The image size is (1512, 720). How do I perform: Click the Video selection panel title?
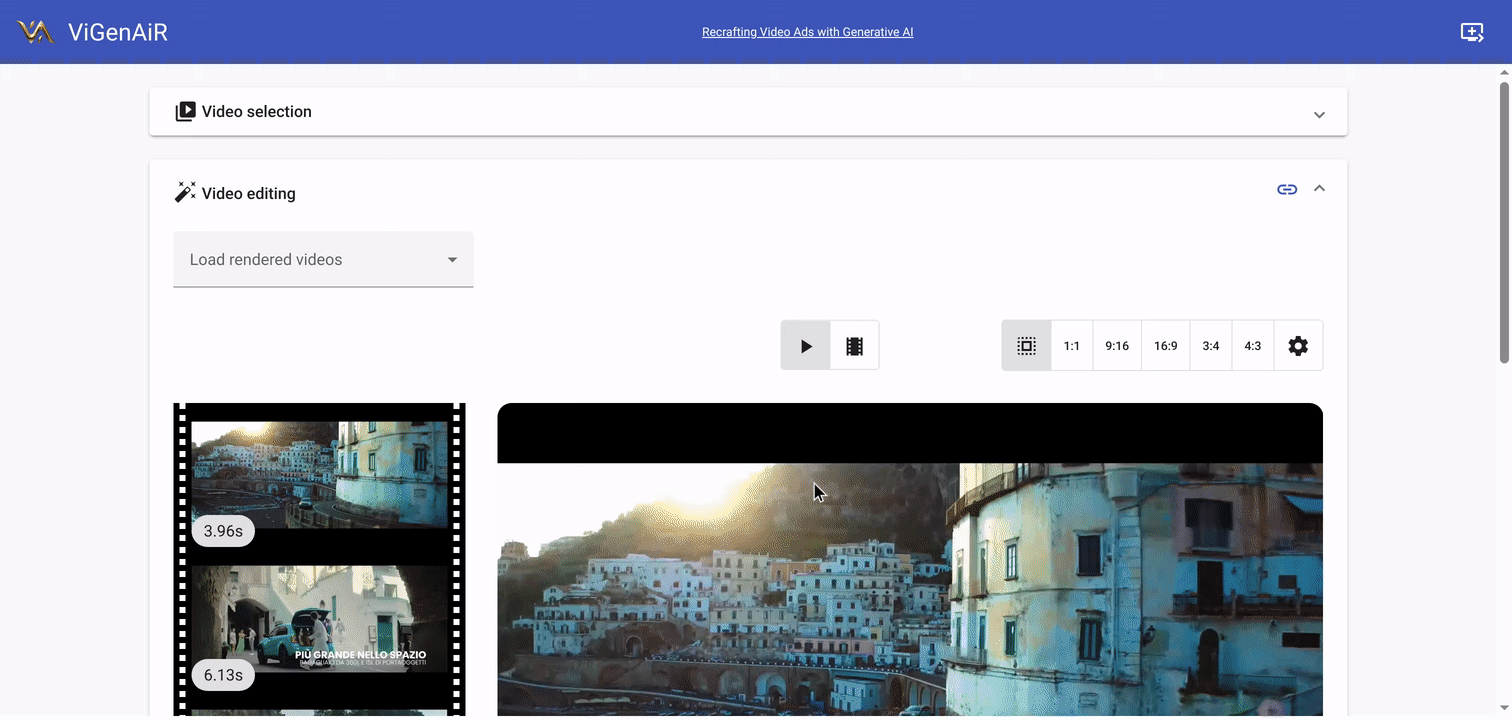tap(257, 112)
